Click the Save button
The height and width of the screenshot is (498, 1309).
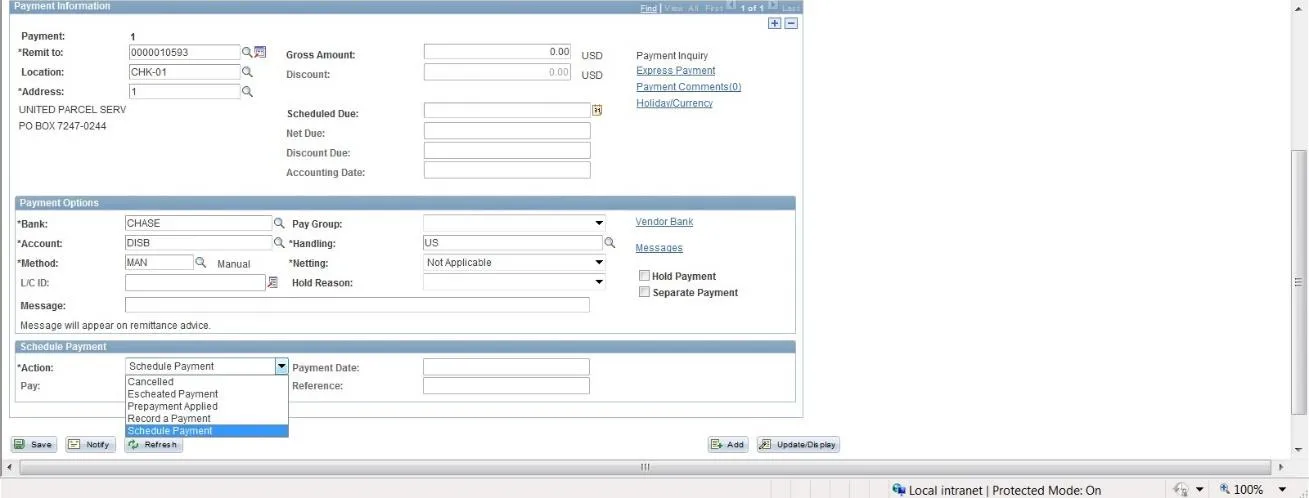click(34, 444)
